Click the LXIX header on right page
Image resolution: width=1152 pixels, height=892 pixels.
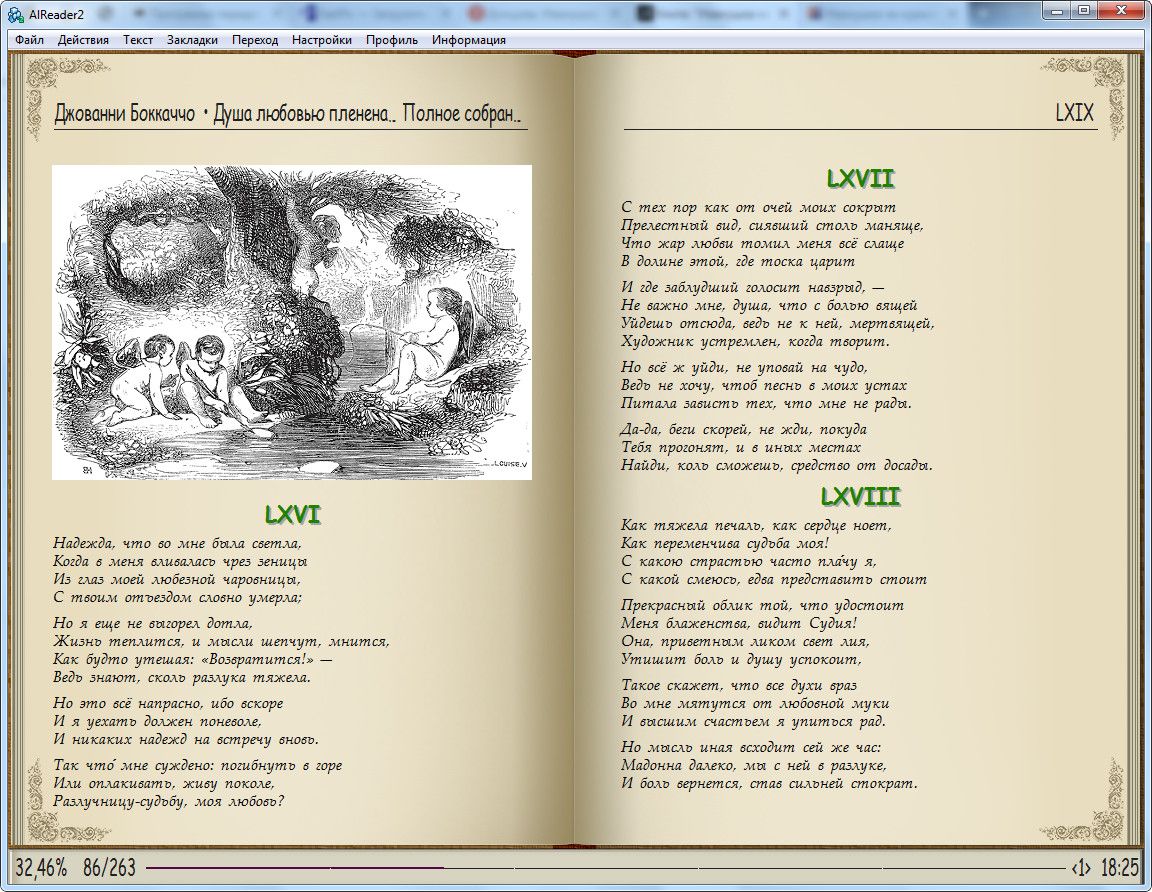pyautogui.click(x=1074, y=112)
